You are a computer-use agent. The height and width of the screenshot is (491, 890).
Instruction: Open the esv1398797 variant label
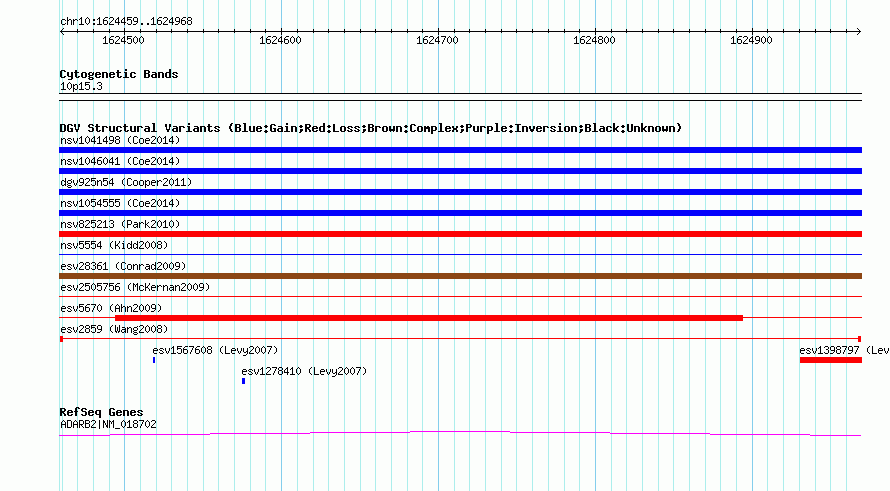844,350
